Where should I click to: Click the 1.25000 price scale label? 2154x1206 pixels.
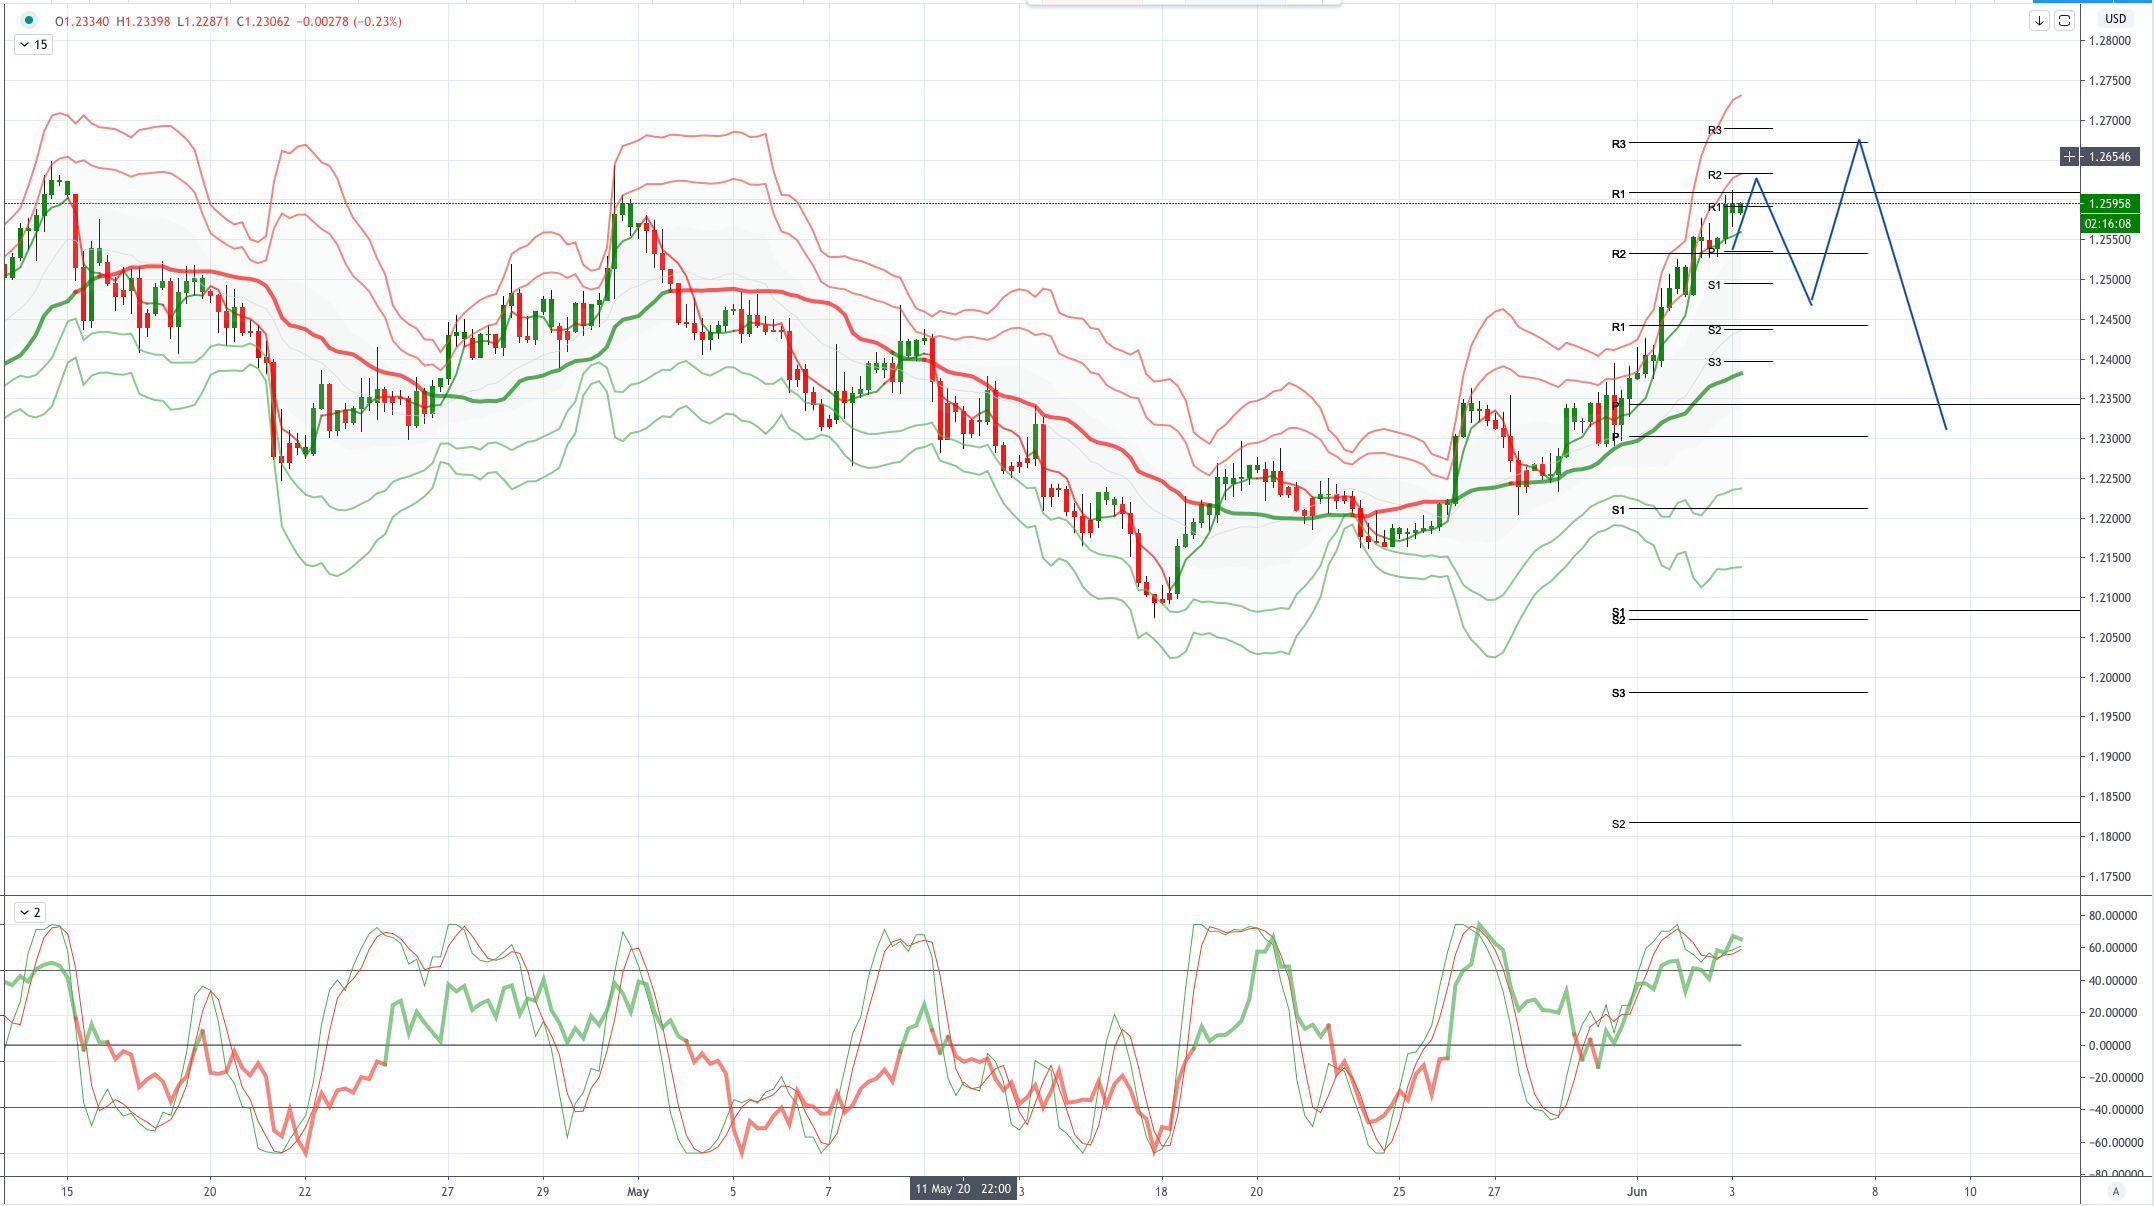tap(2110, 280)
